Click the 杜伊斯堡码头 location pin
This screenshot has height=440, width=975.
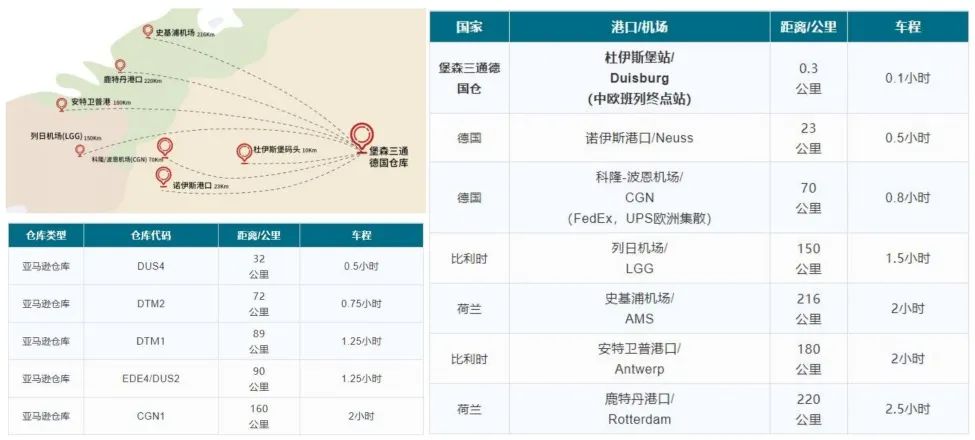click(243, 152)
